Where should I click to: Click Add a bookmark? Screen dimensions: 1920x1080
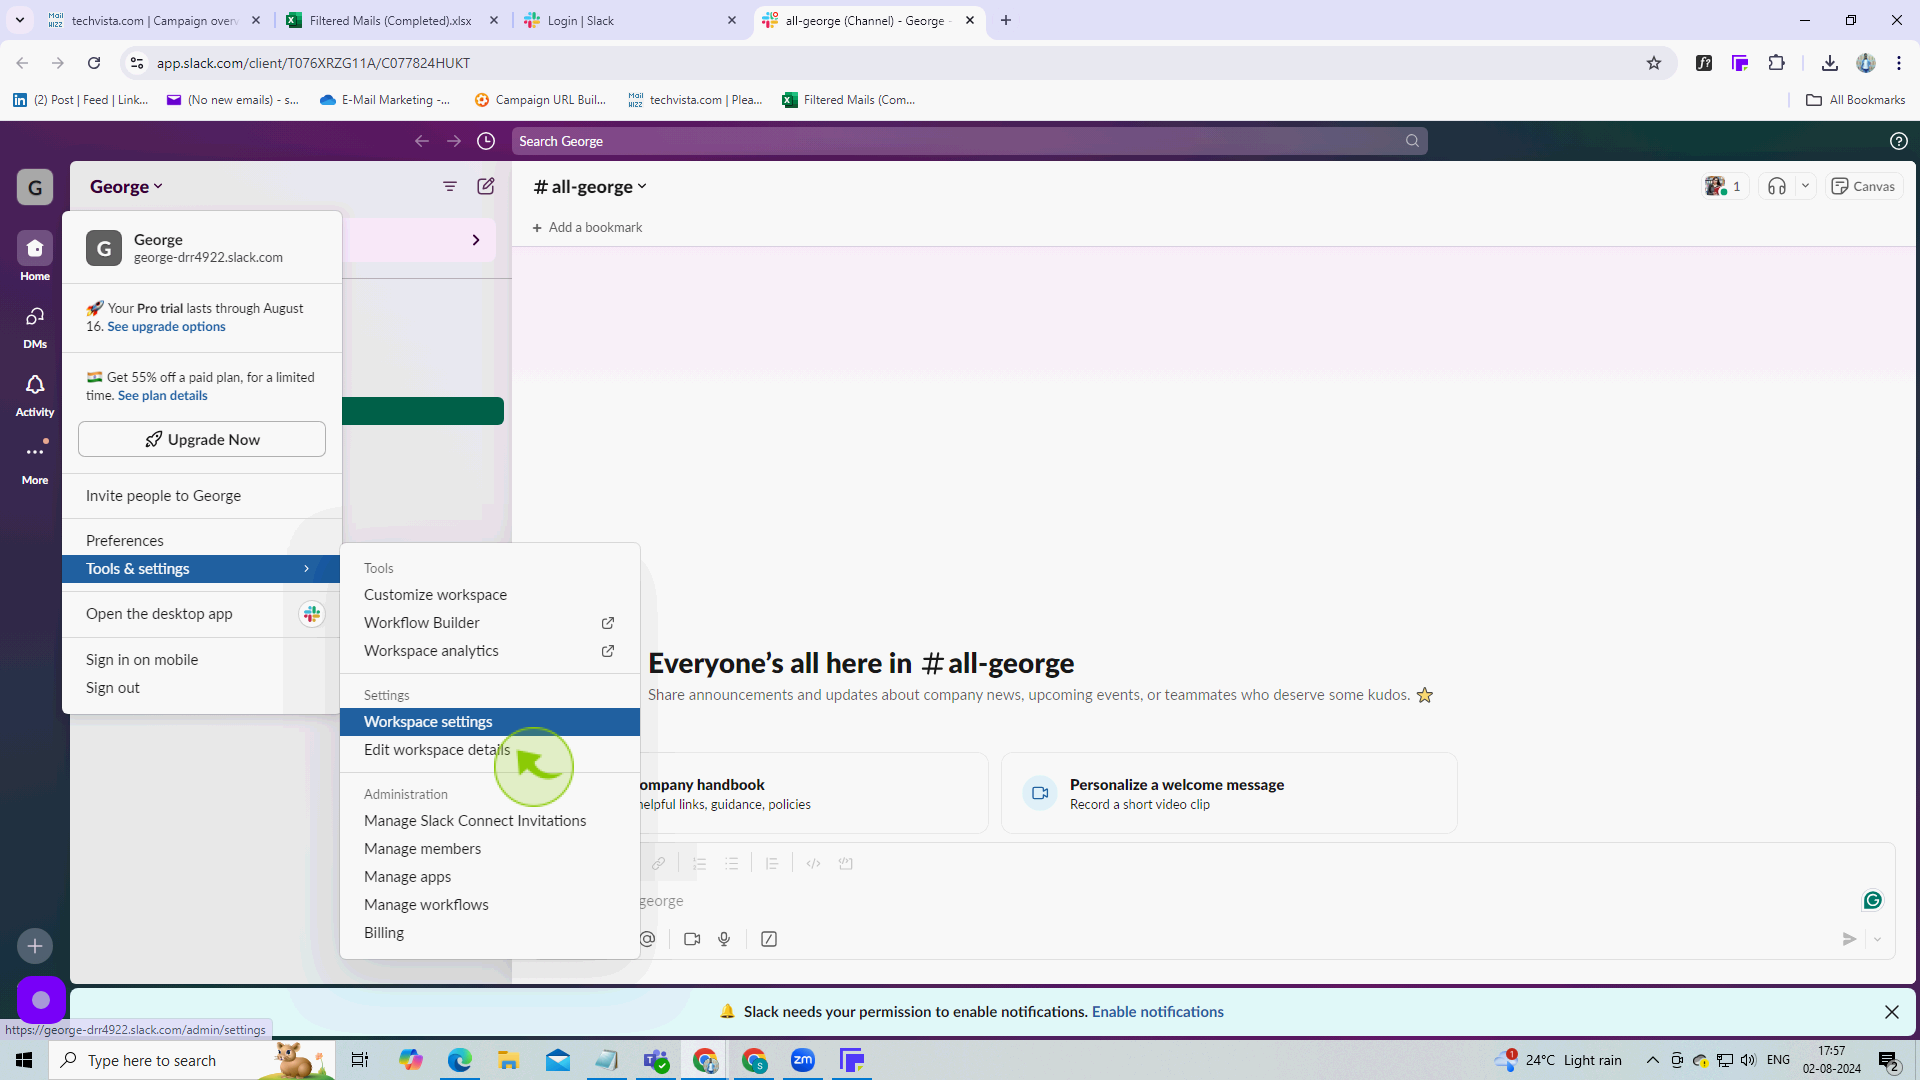pyautogui.click(x=587, y=228)
